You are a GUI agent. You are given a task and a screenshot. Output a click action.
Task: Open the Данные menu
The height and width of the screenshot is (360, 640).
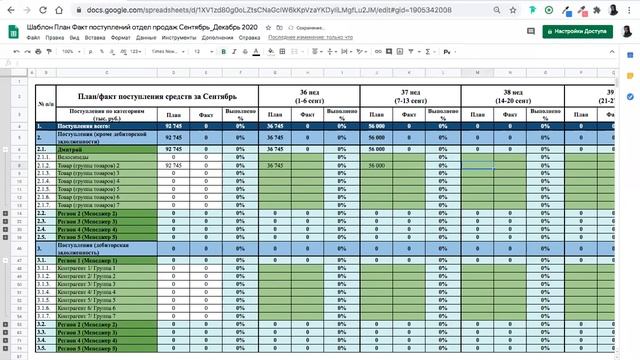[146, 38]
